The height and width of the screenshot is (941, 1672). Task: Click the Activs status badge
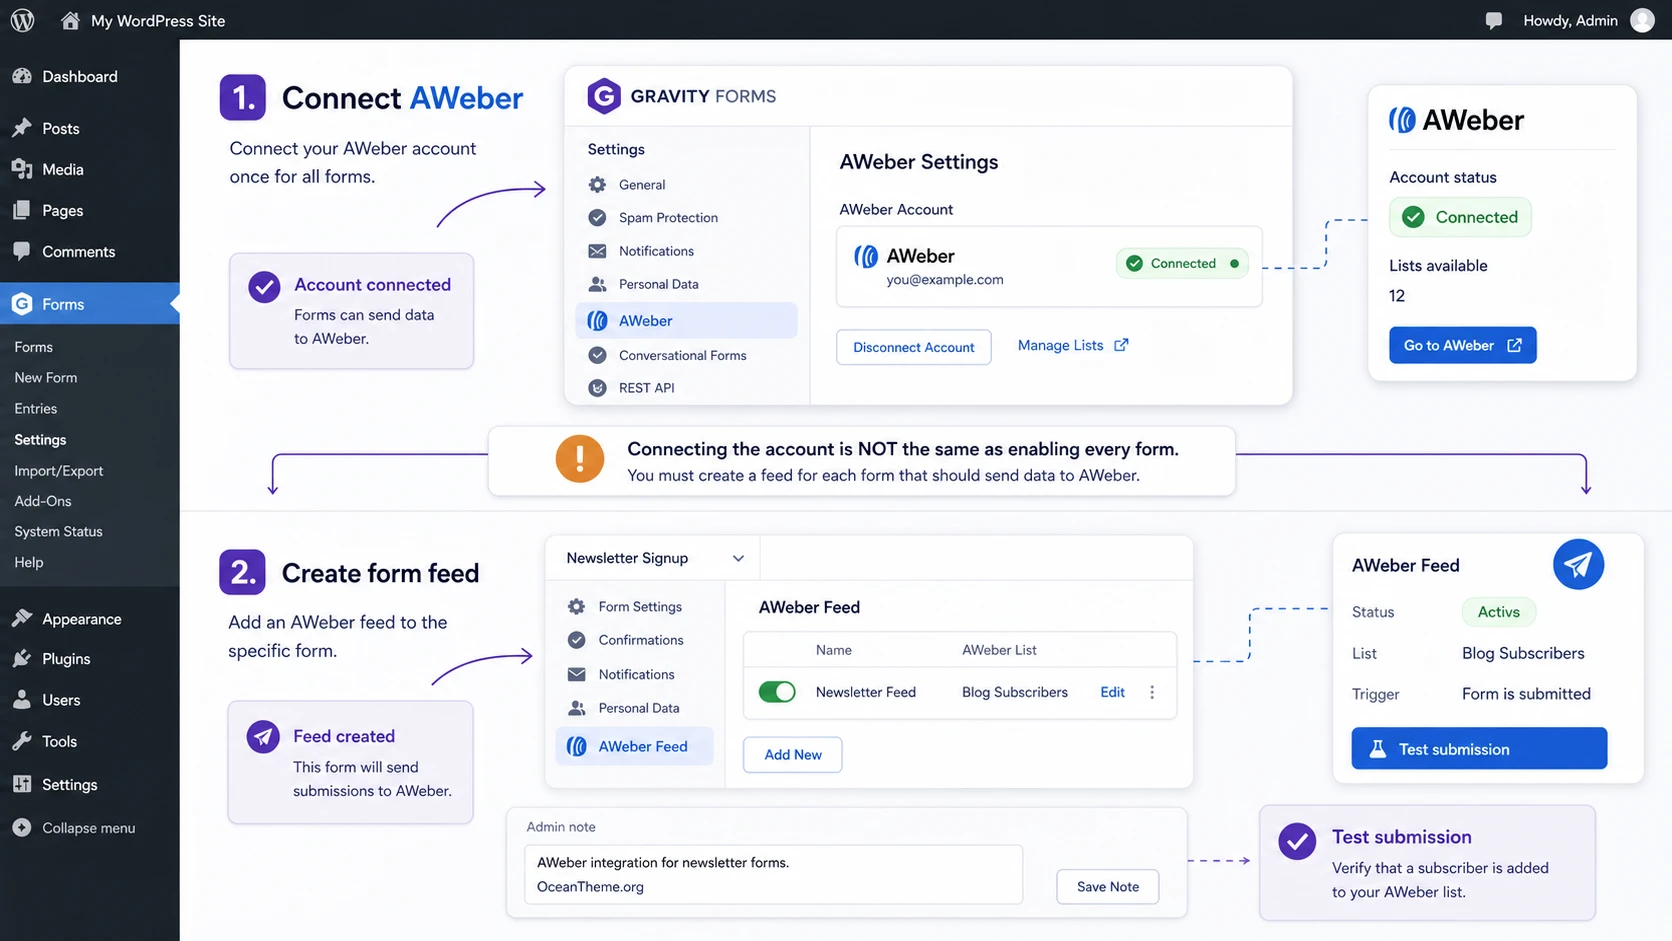coord(1499,612)
